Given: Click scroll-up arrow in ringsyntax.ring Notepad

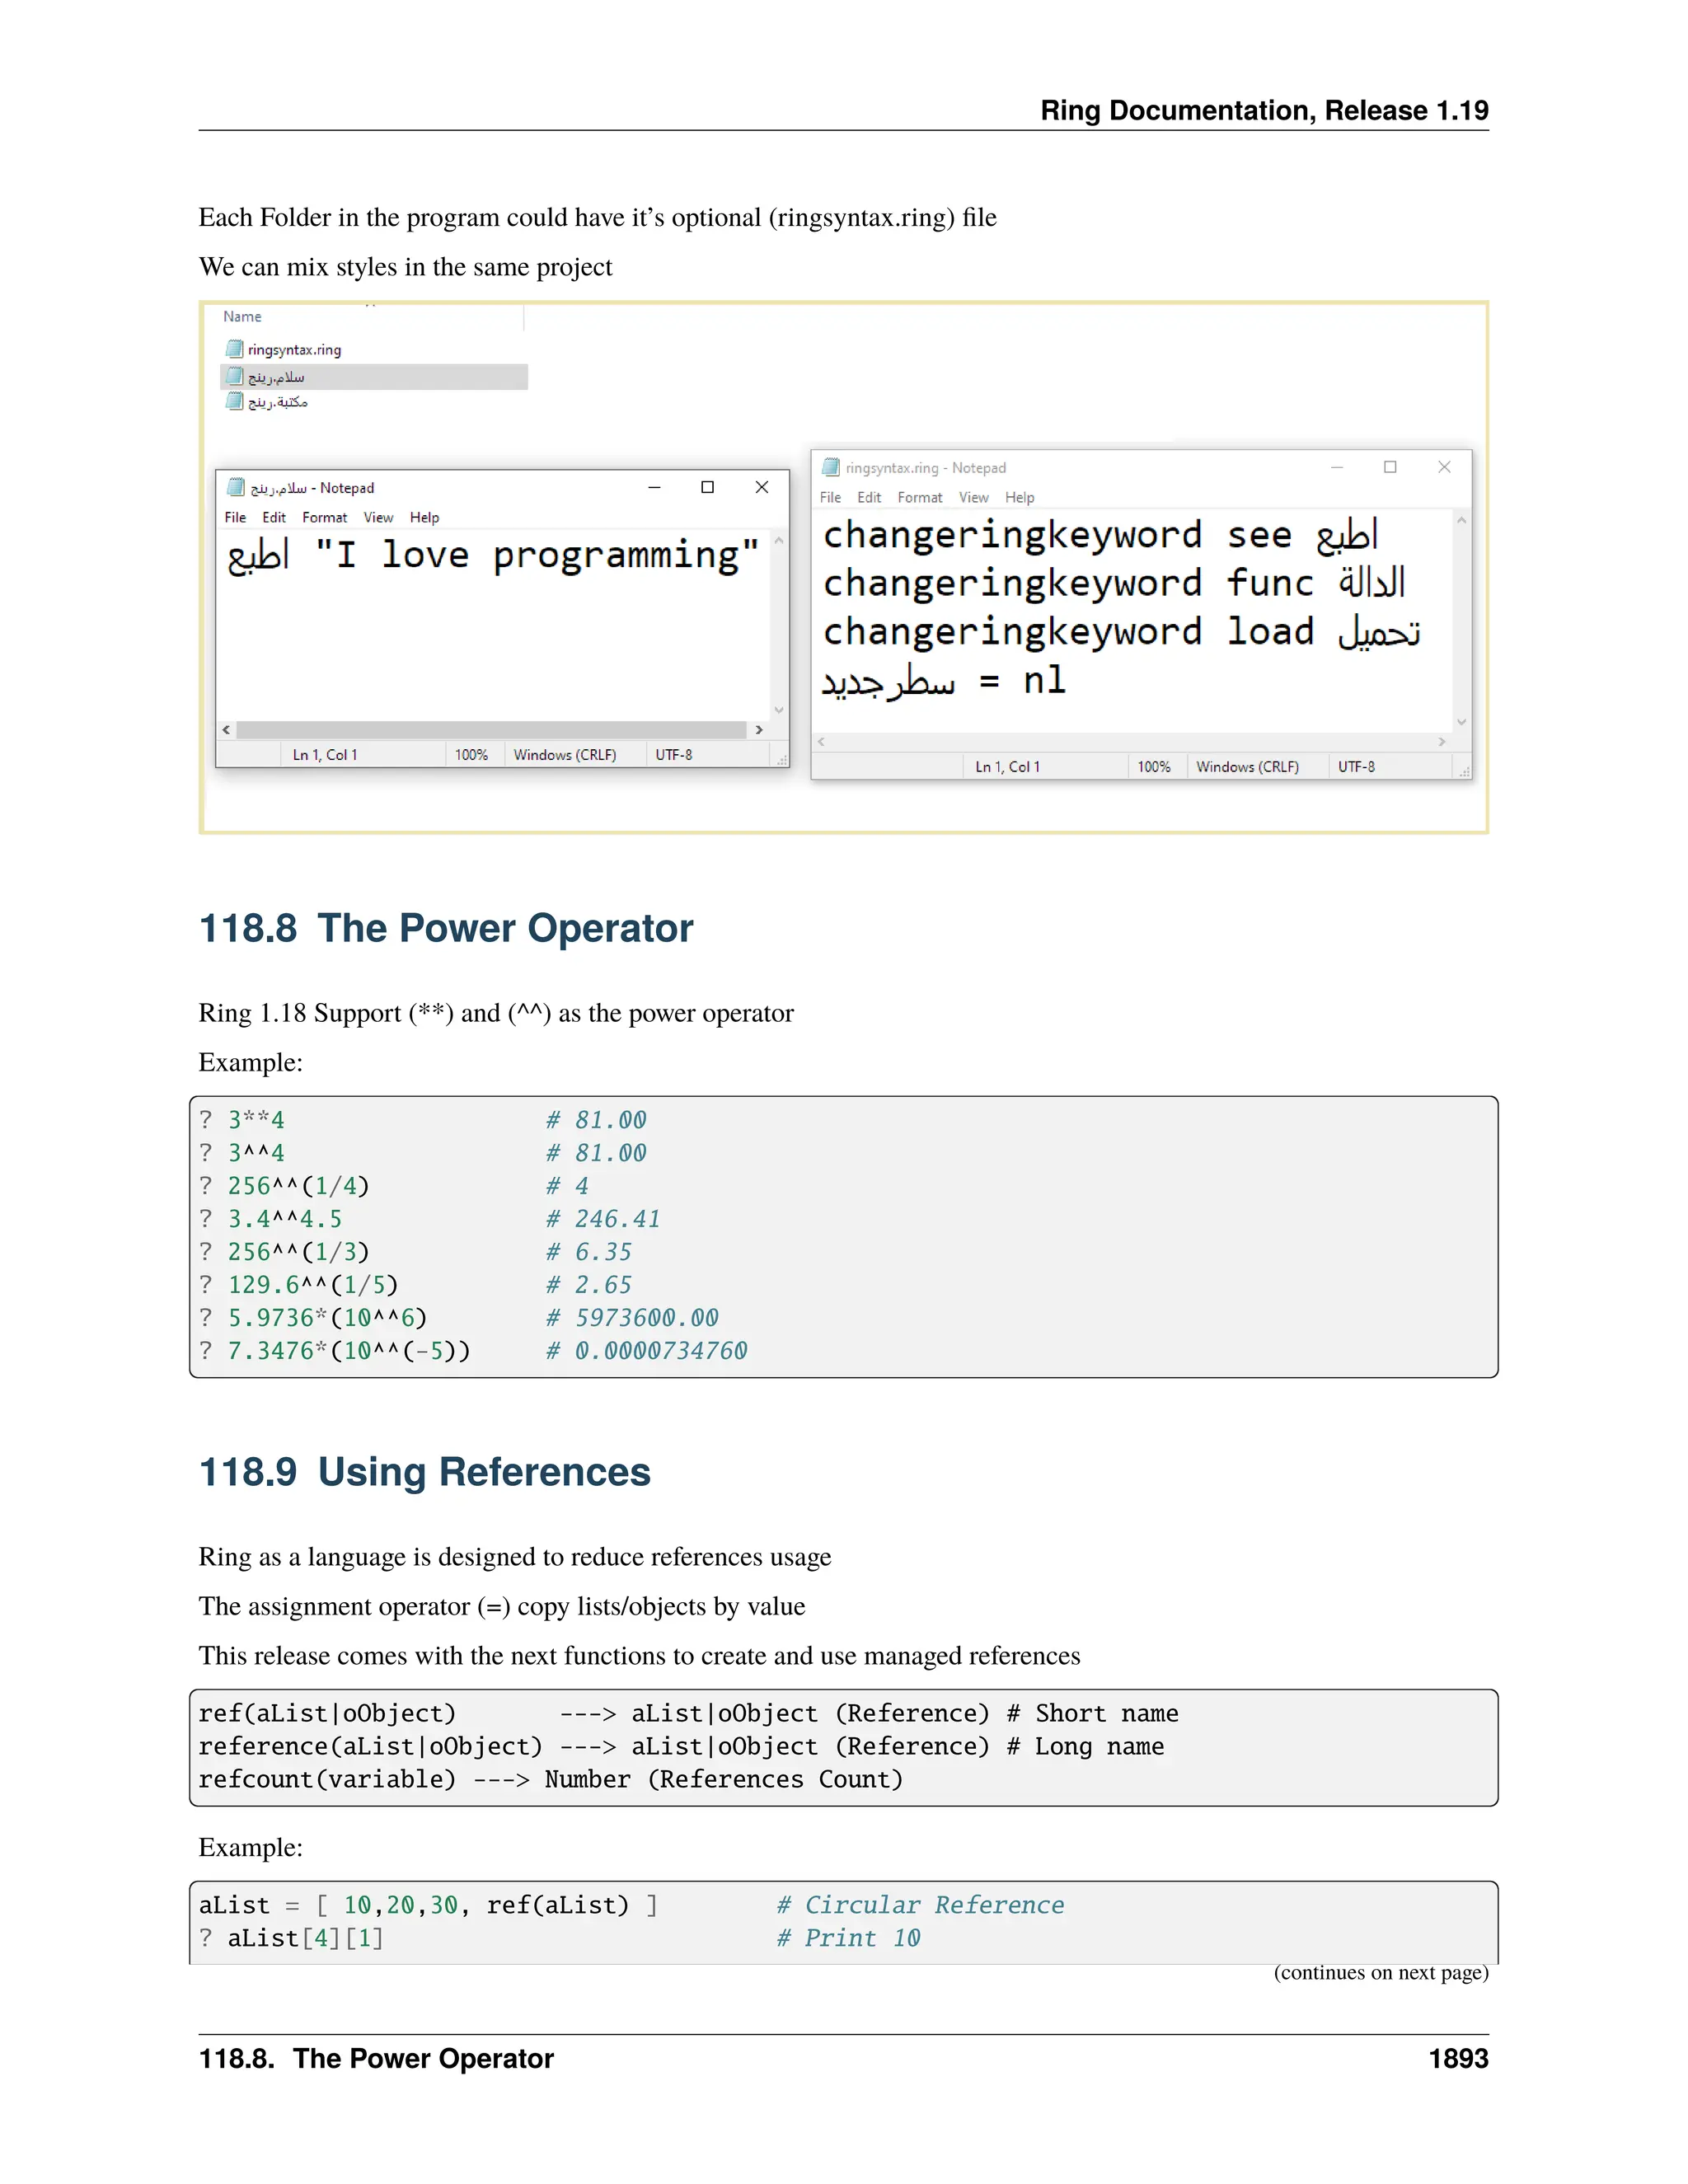Looking at the screenshot, I should 1461,520.
